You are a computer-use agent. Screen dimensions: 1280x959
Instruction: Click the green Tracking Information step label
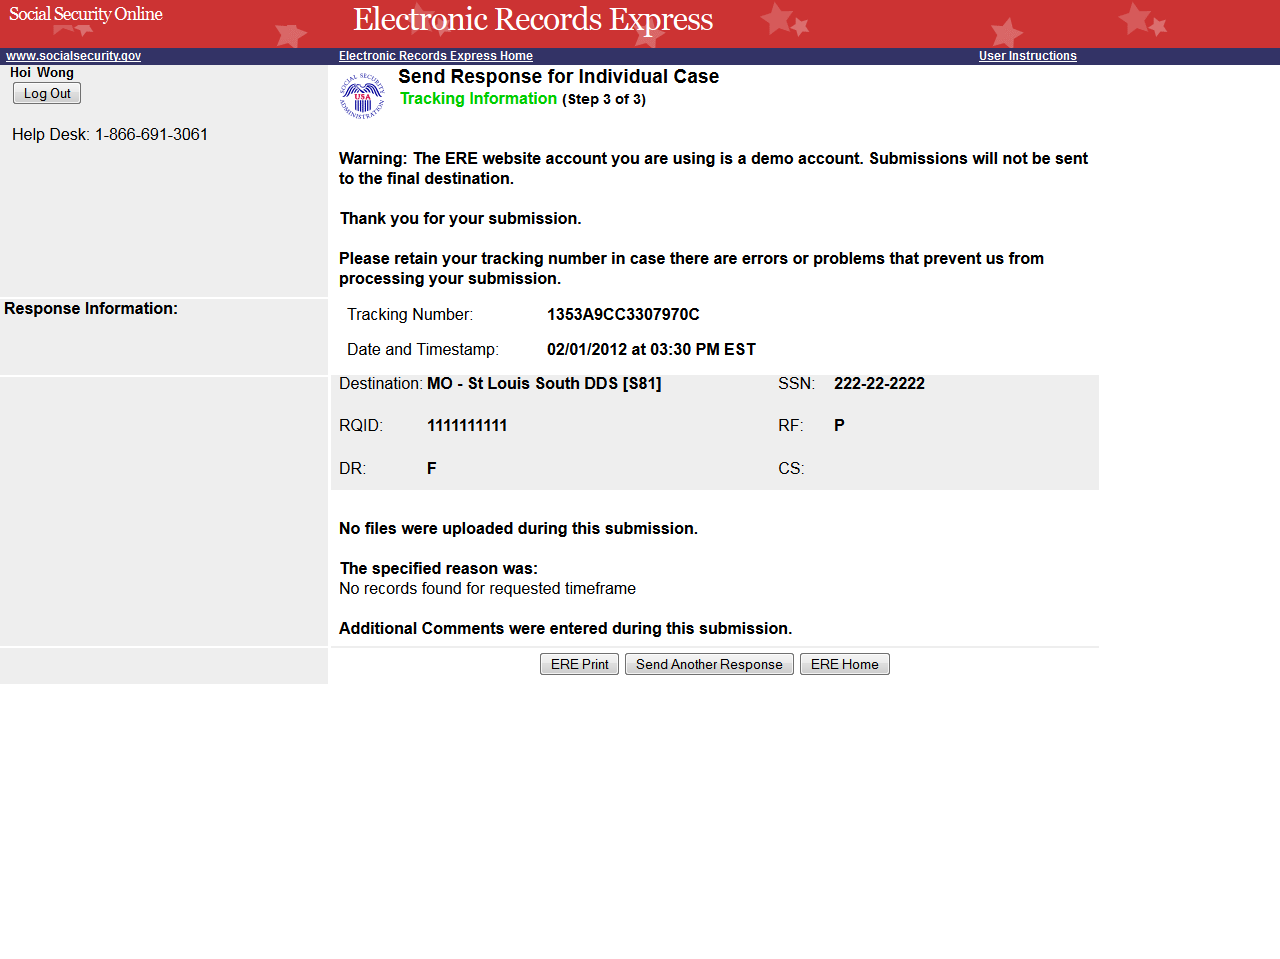click(478, 98)
